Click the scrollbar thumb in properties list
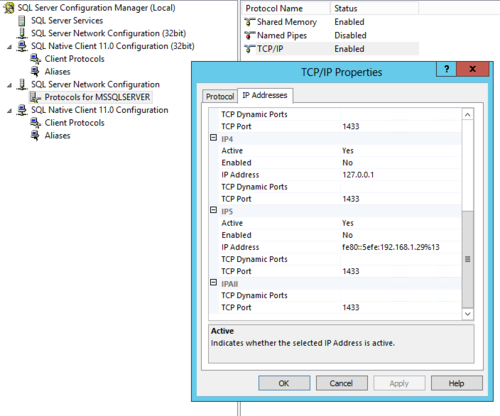This screenshot has height=416, width=500. 468,259
